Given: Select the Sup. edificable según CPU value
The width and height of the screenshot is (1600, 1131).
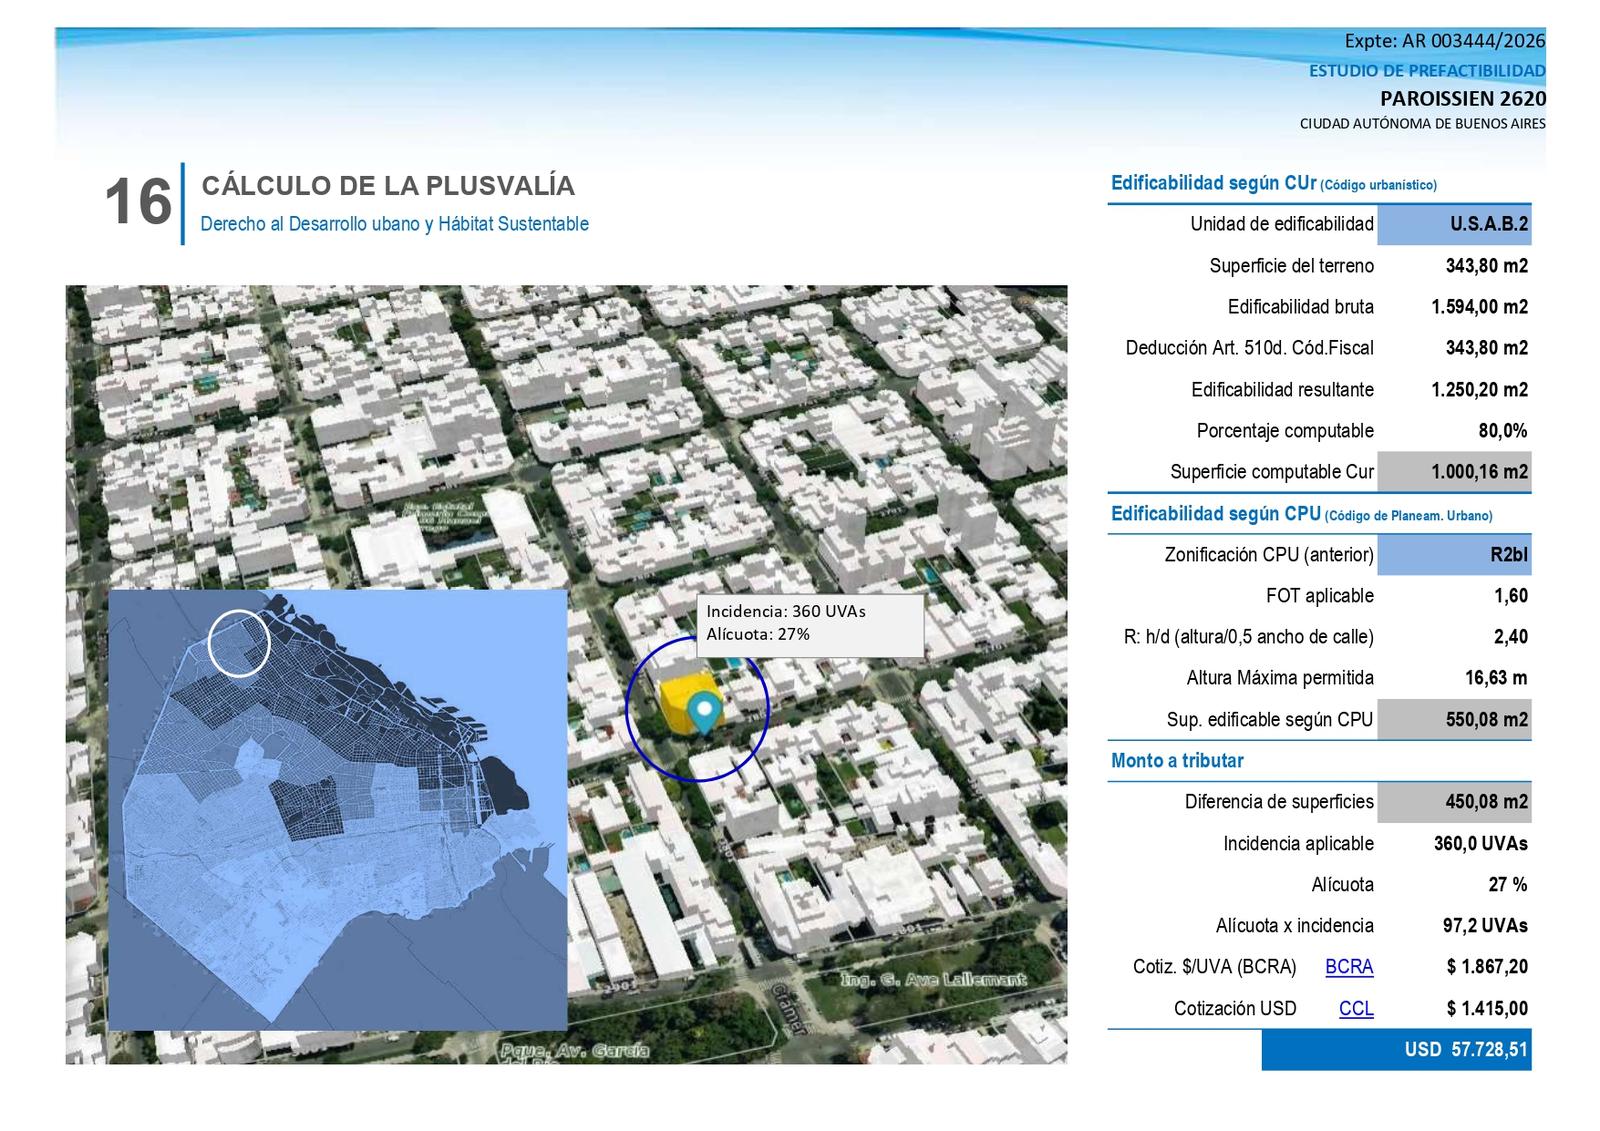Looking at the screenshot, I should (1454, 720).
